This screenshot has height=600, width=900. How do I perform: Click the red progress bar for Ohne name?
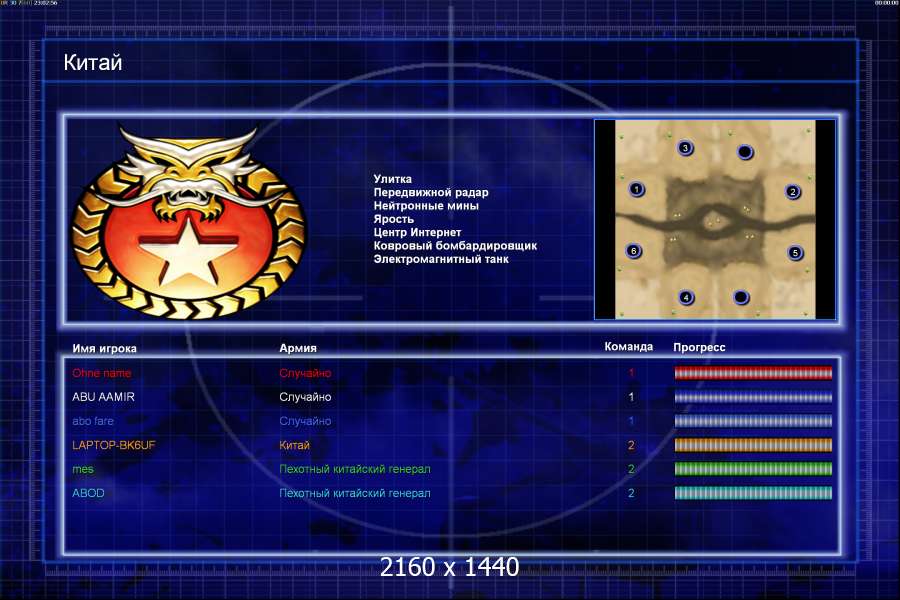coord(753,373)
